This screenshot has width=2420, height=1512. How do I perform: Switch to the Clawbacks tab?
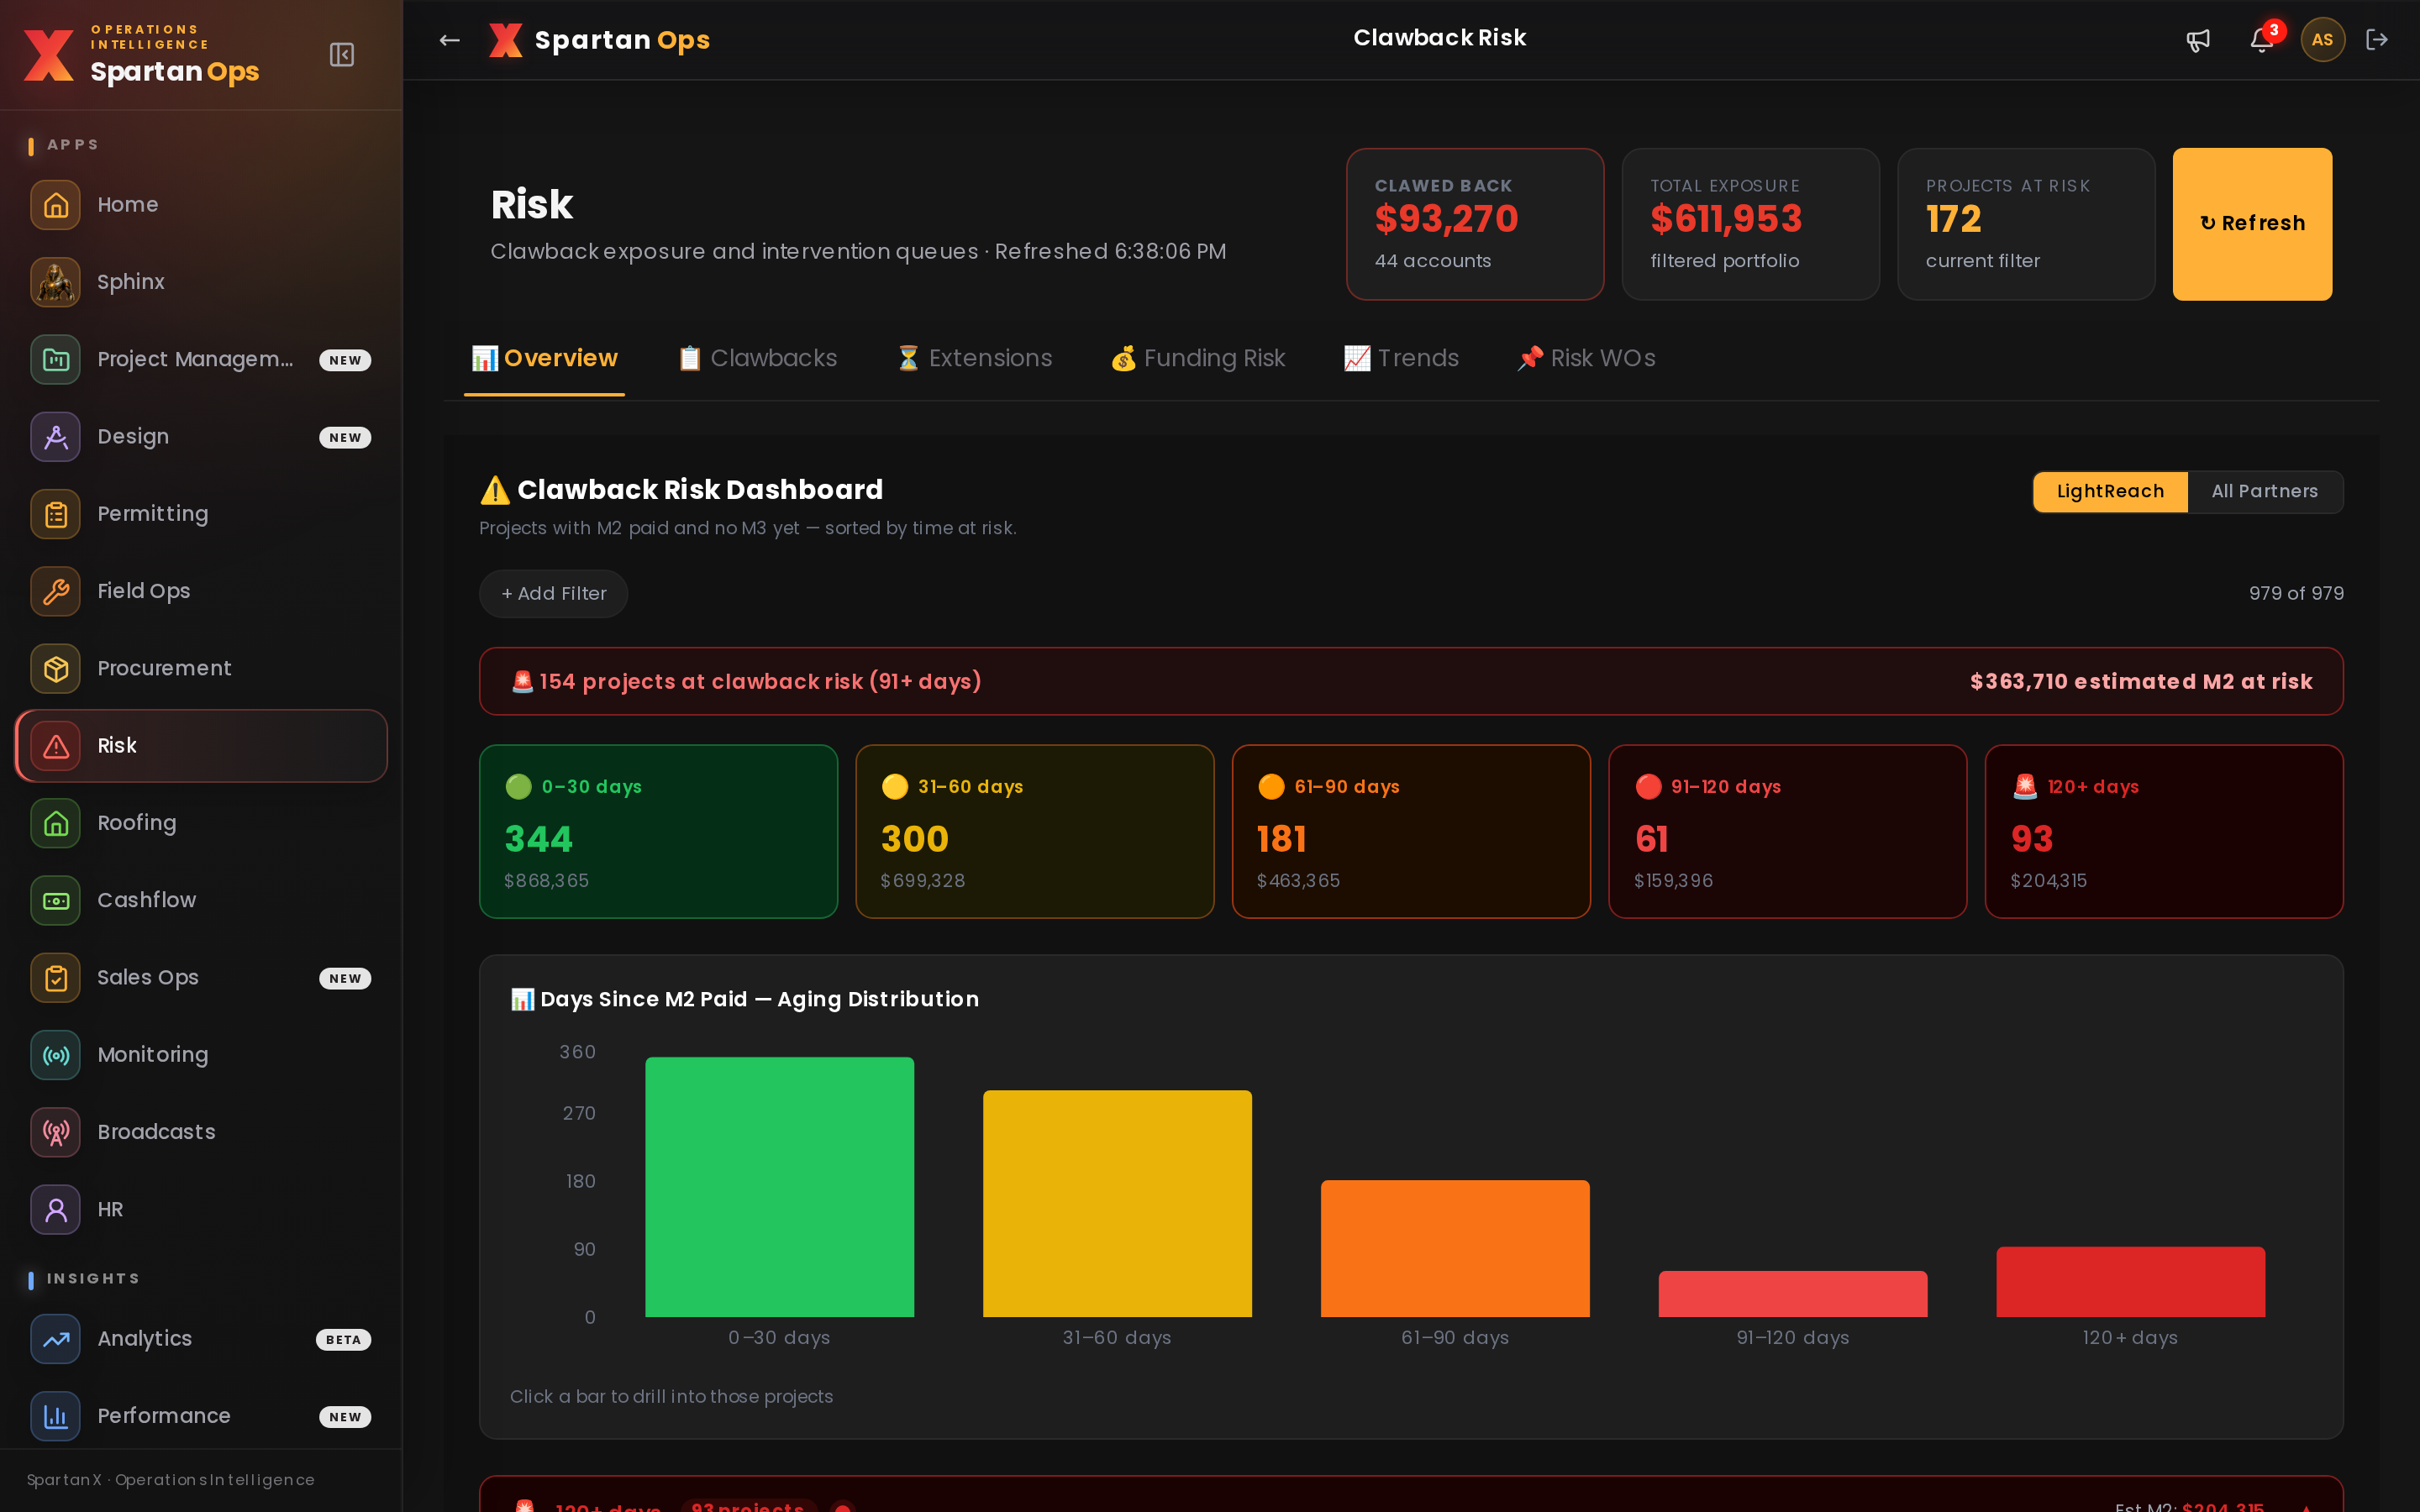coord(757,358)
